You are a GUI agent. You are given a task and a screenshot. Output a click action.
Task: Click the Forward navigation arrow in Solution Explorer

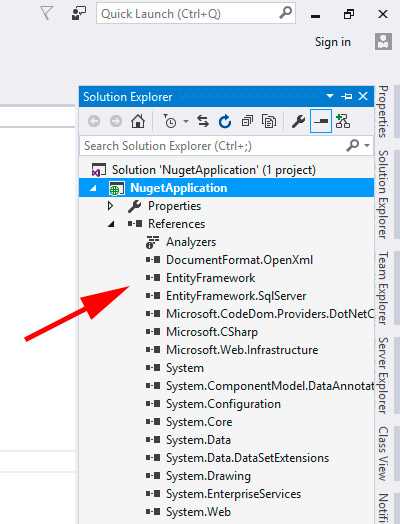tap(116, 121)
